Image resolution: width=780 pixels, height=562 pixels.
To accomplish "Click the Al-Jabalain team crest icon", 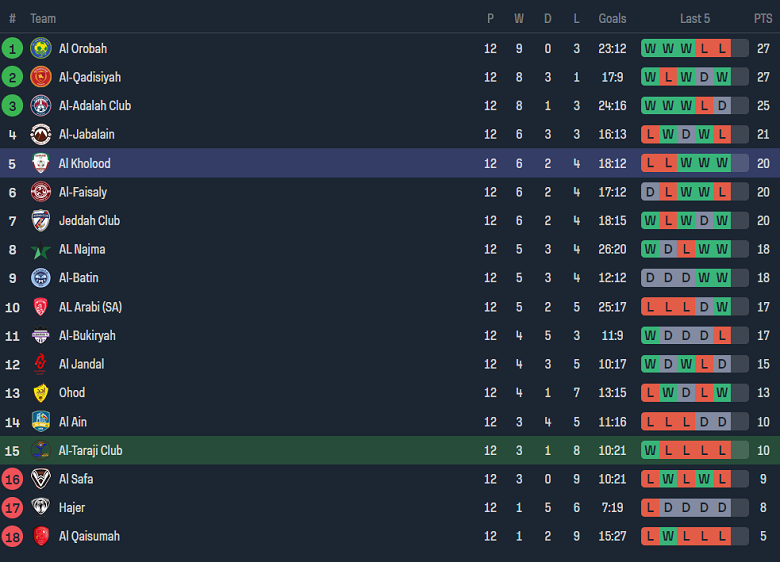I will click(x=41, y=135).
